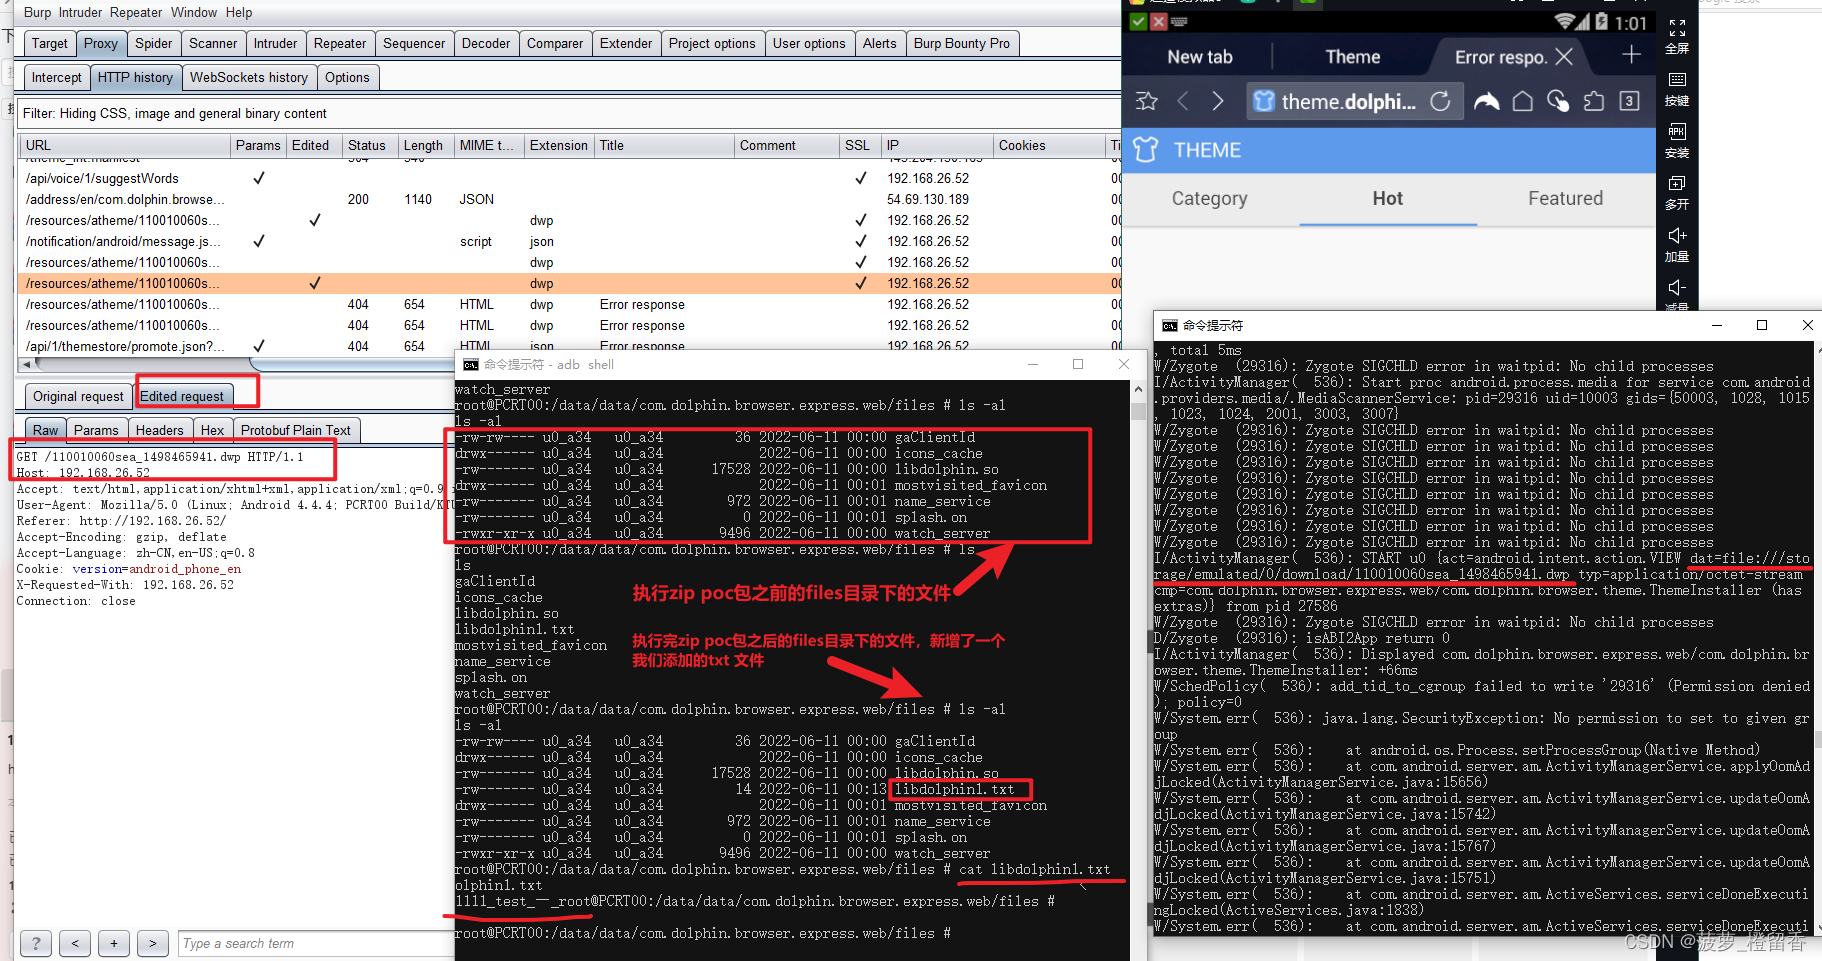Reload the theme.dolphin page
The width and height of the screenshot is (1822, 961).
click(x=1440, y=101)
